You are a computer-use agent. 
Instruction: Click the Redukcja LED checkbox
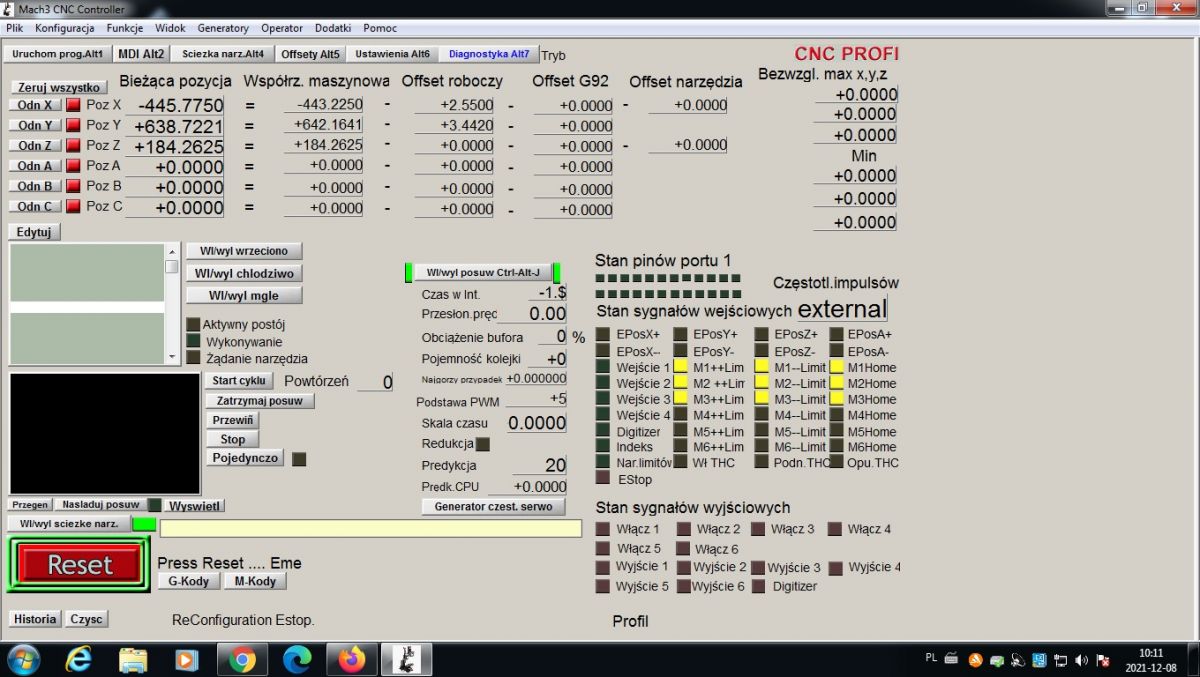[483, 444]
